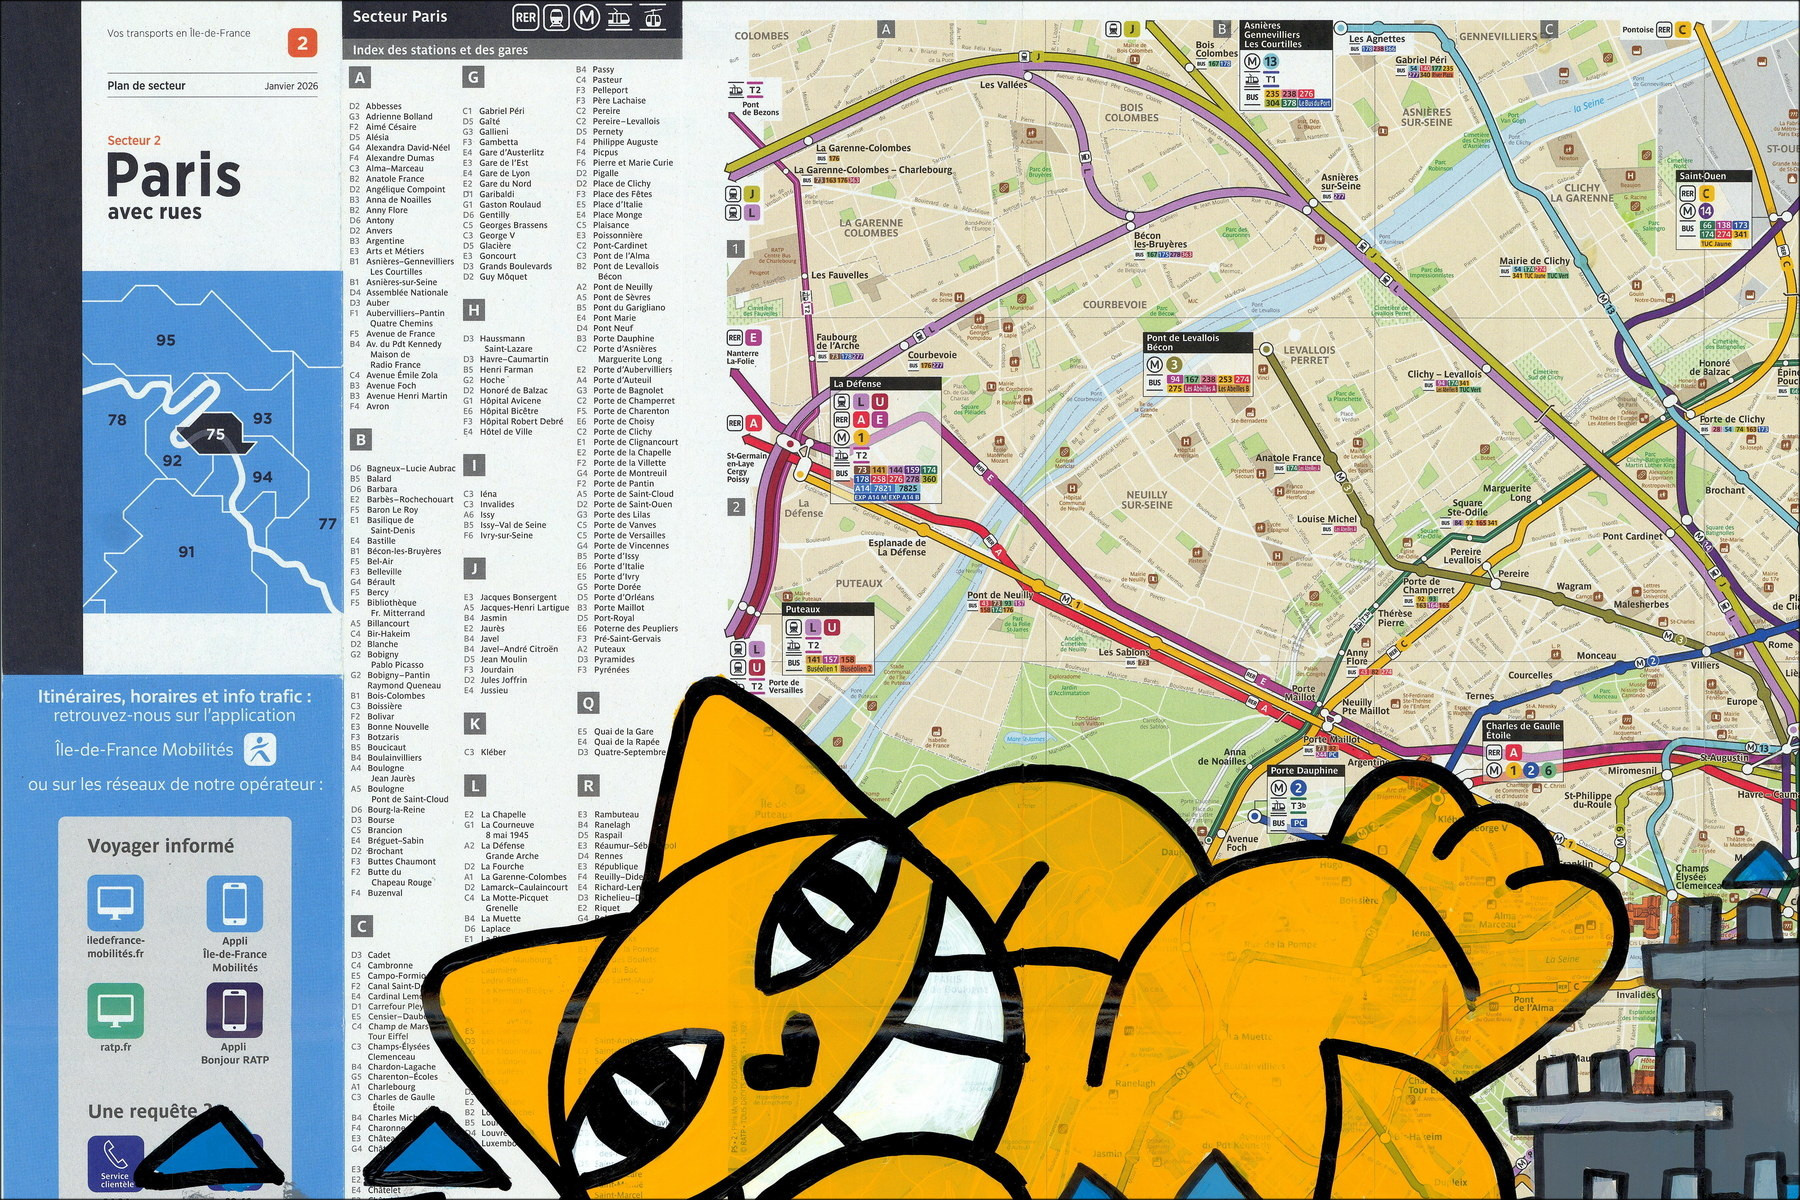
Task: Select the Metro M icon in the header
Action: [588, 17]
